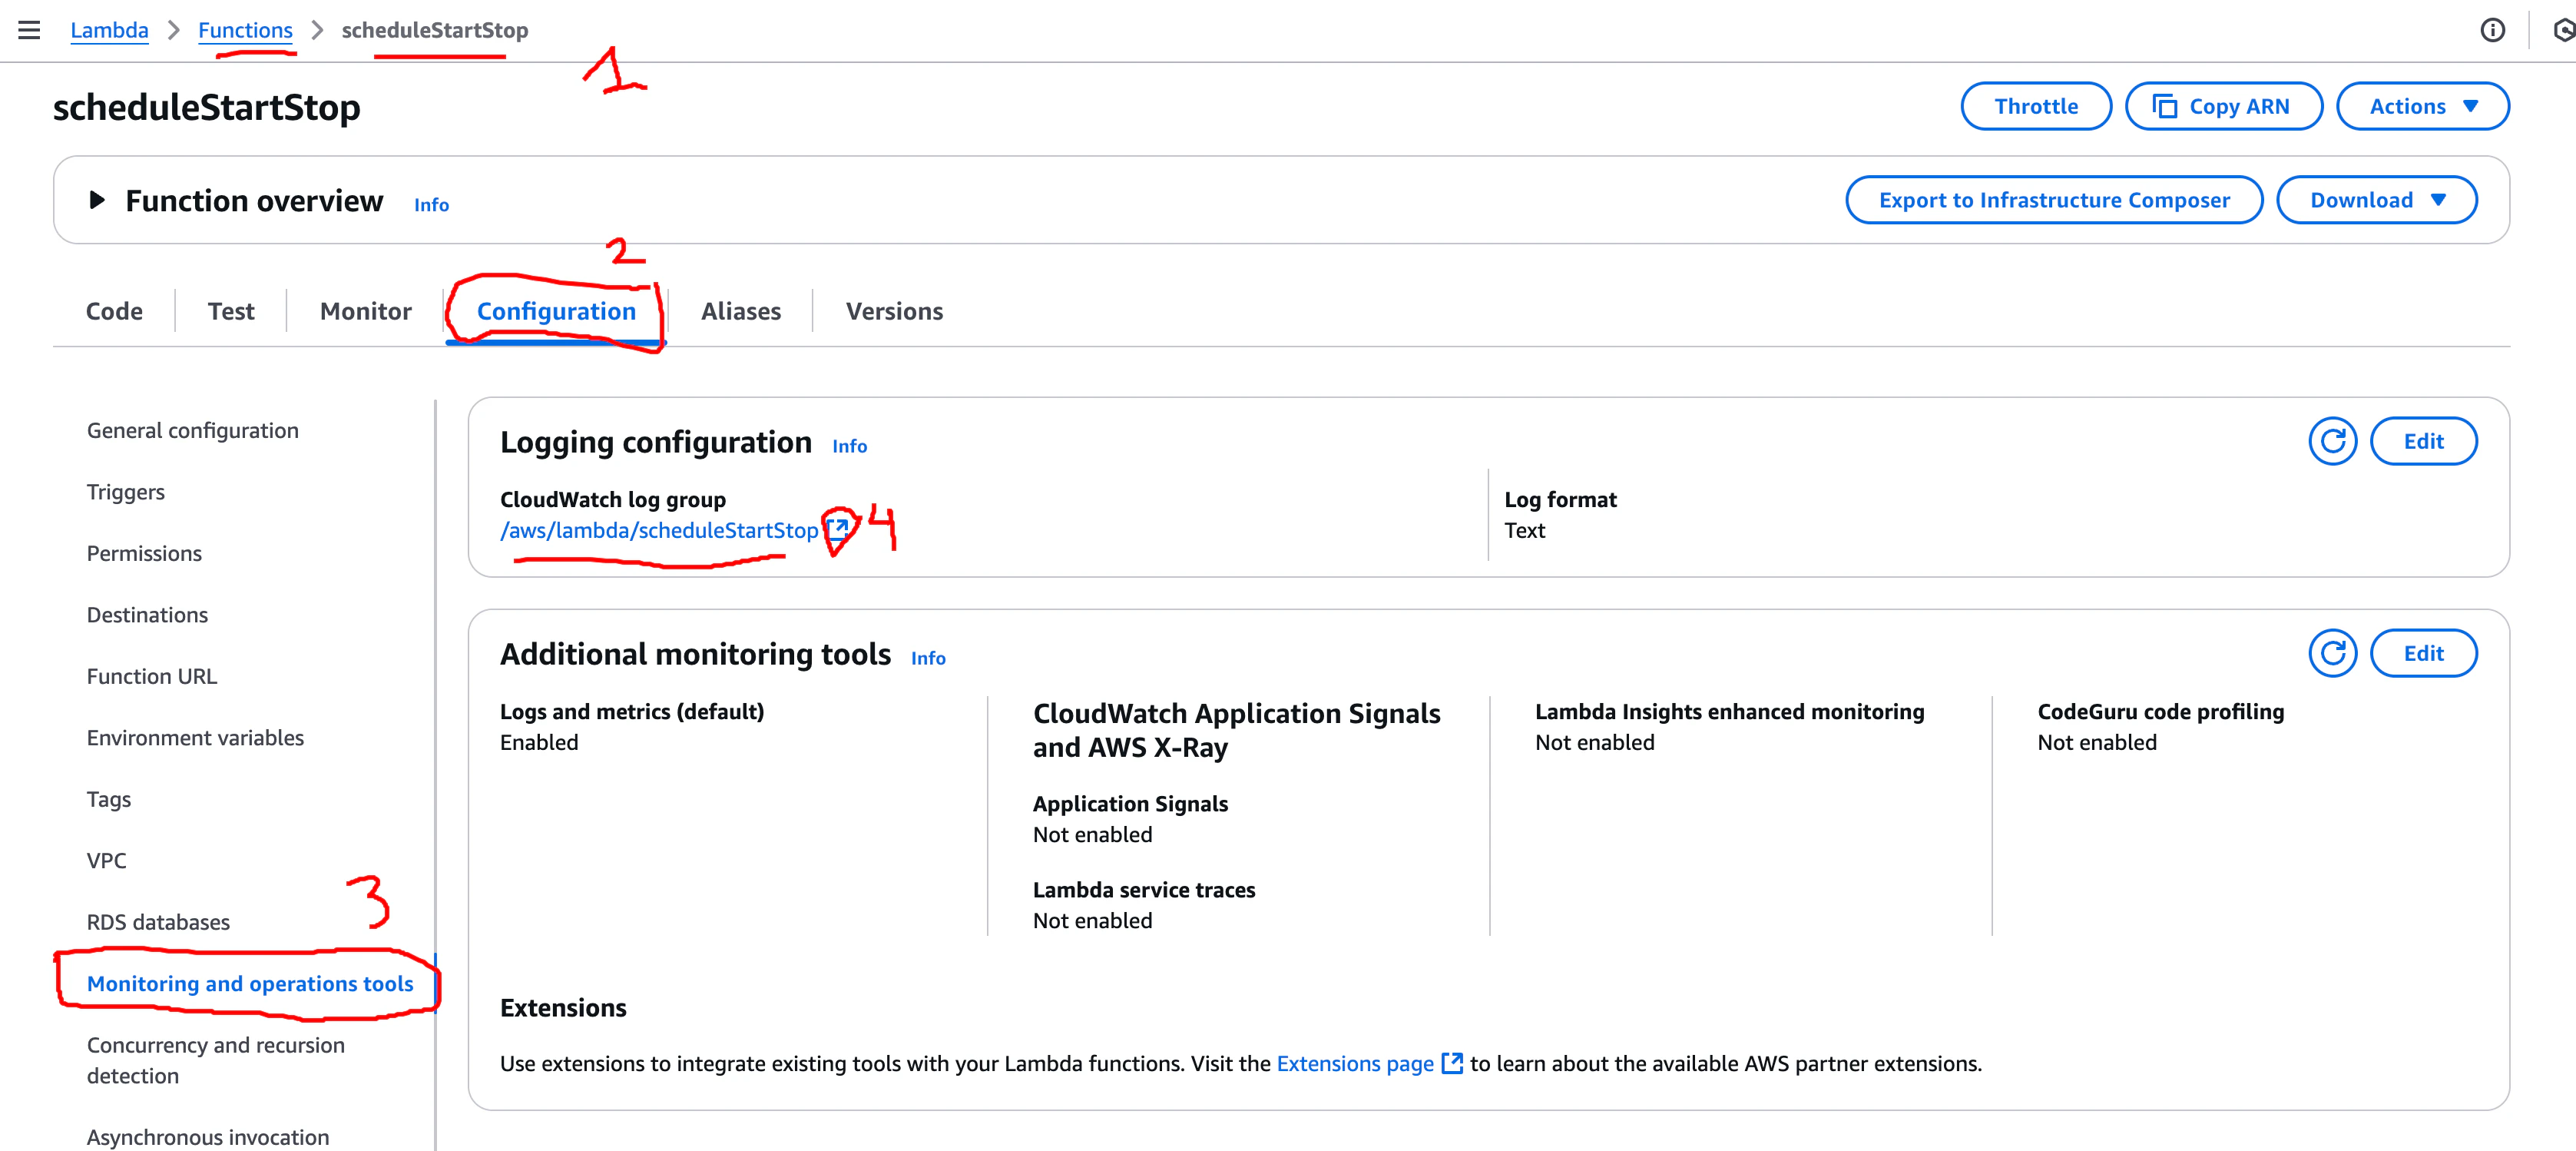Click "CodeGuru code profiling" label
2576x1151 pixels.
2160,711
